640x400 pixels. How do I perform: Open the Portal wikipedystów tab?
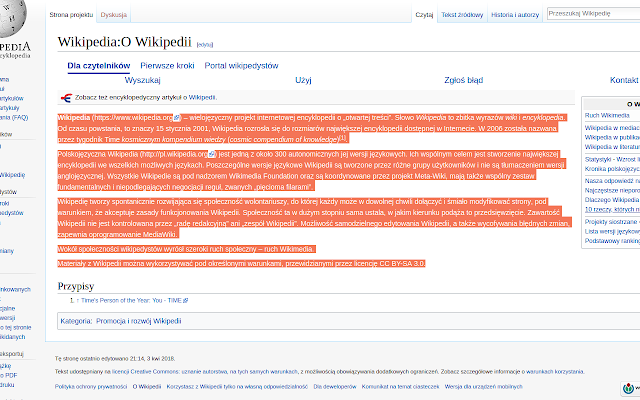(x=241, y=66)
